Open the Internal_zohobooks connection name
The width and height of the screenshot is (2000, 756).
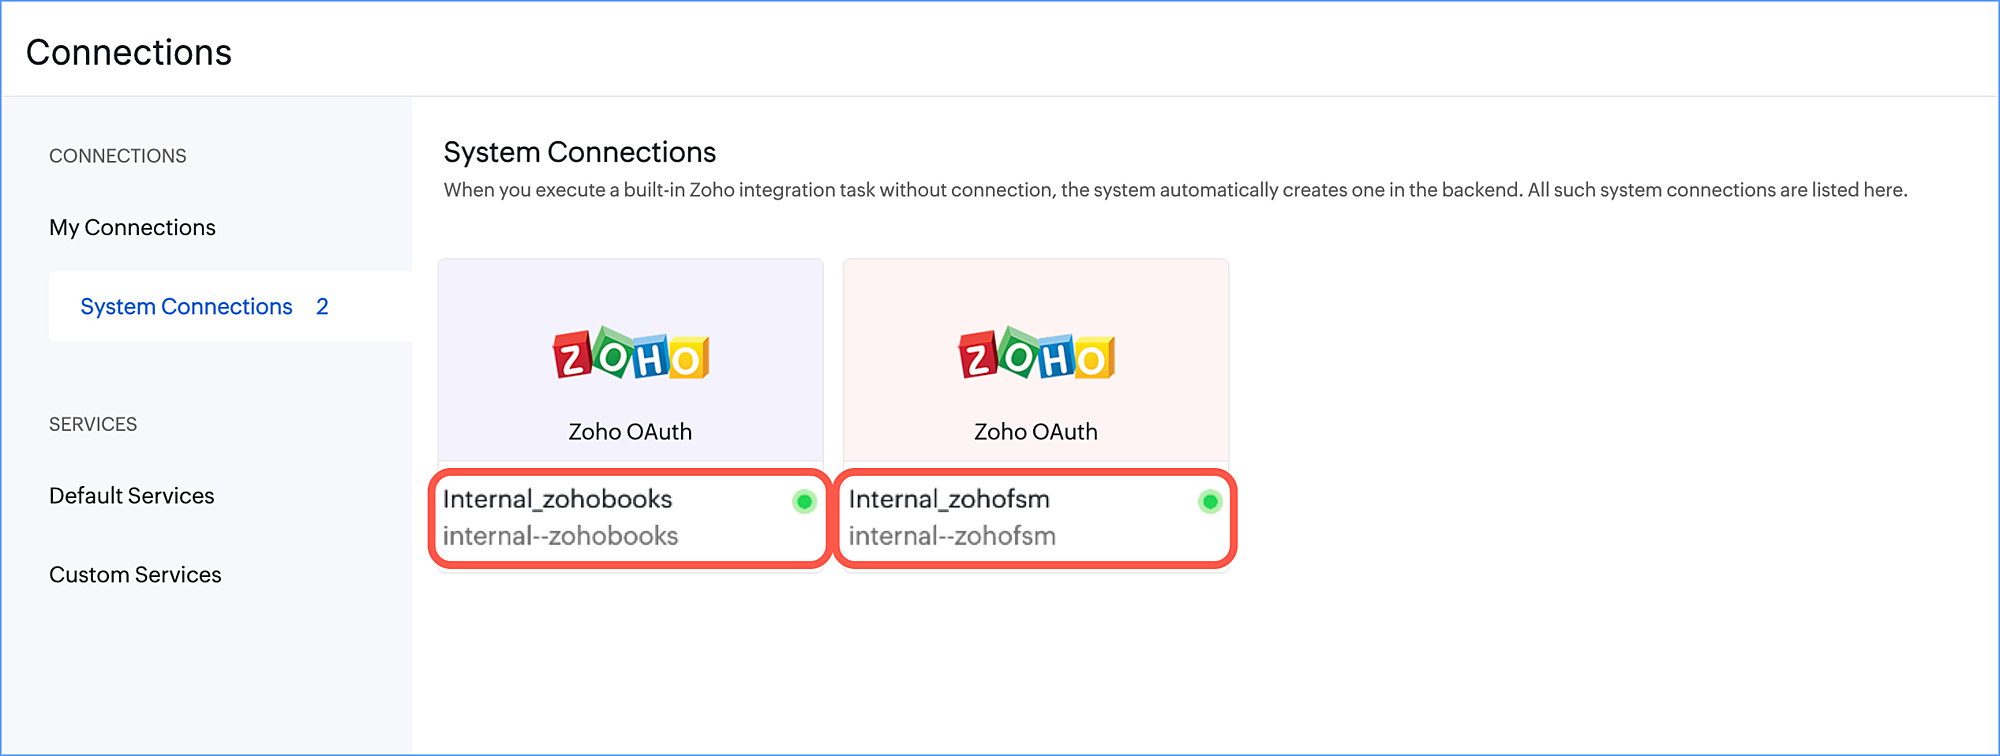pos(557,499)
